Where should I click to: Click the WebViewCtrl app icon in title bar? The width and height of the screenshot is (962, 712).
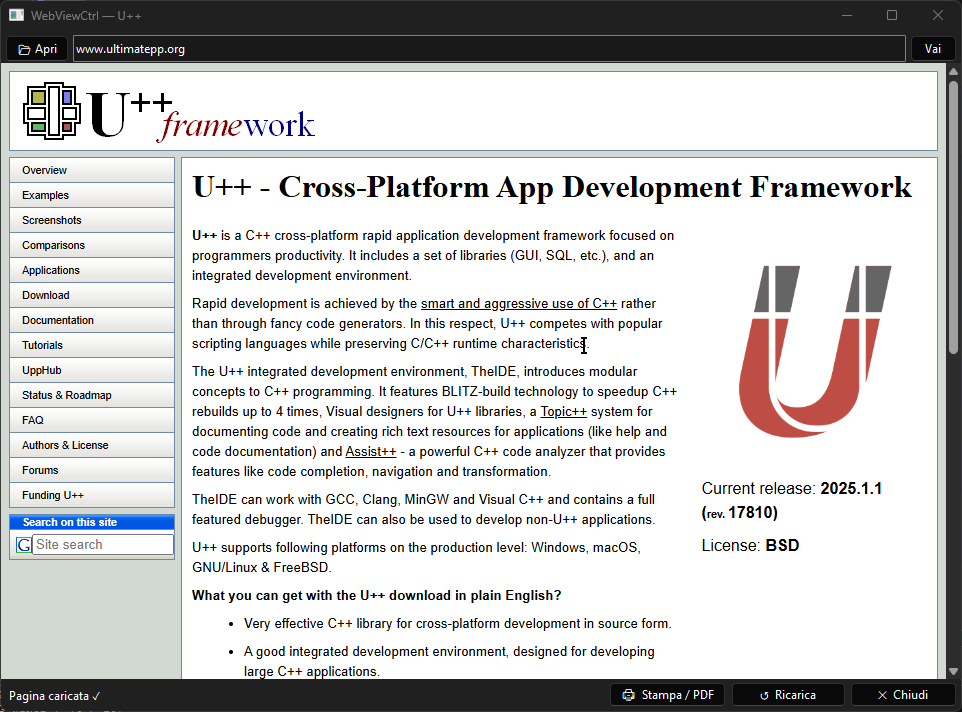17,15
